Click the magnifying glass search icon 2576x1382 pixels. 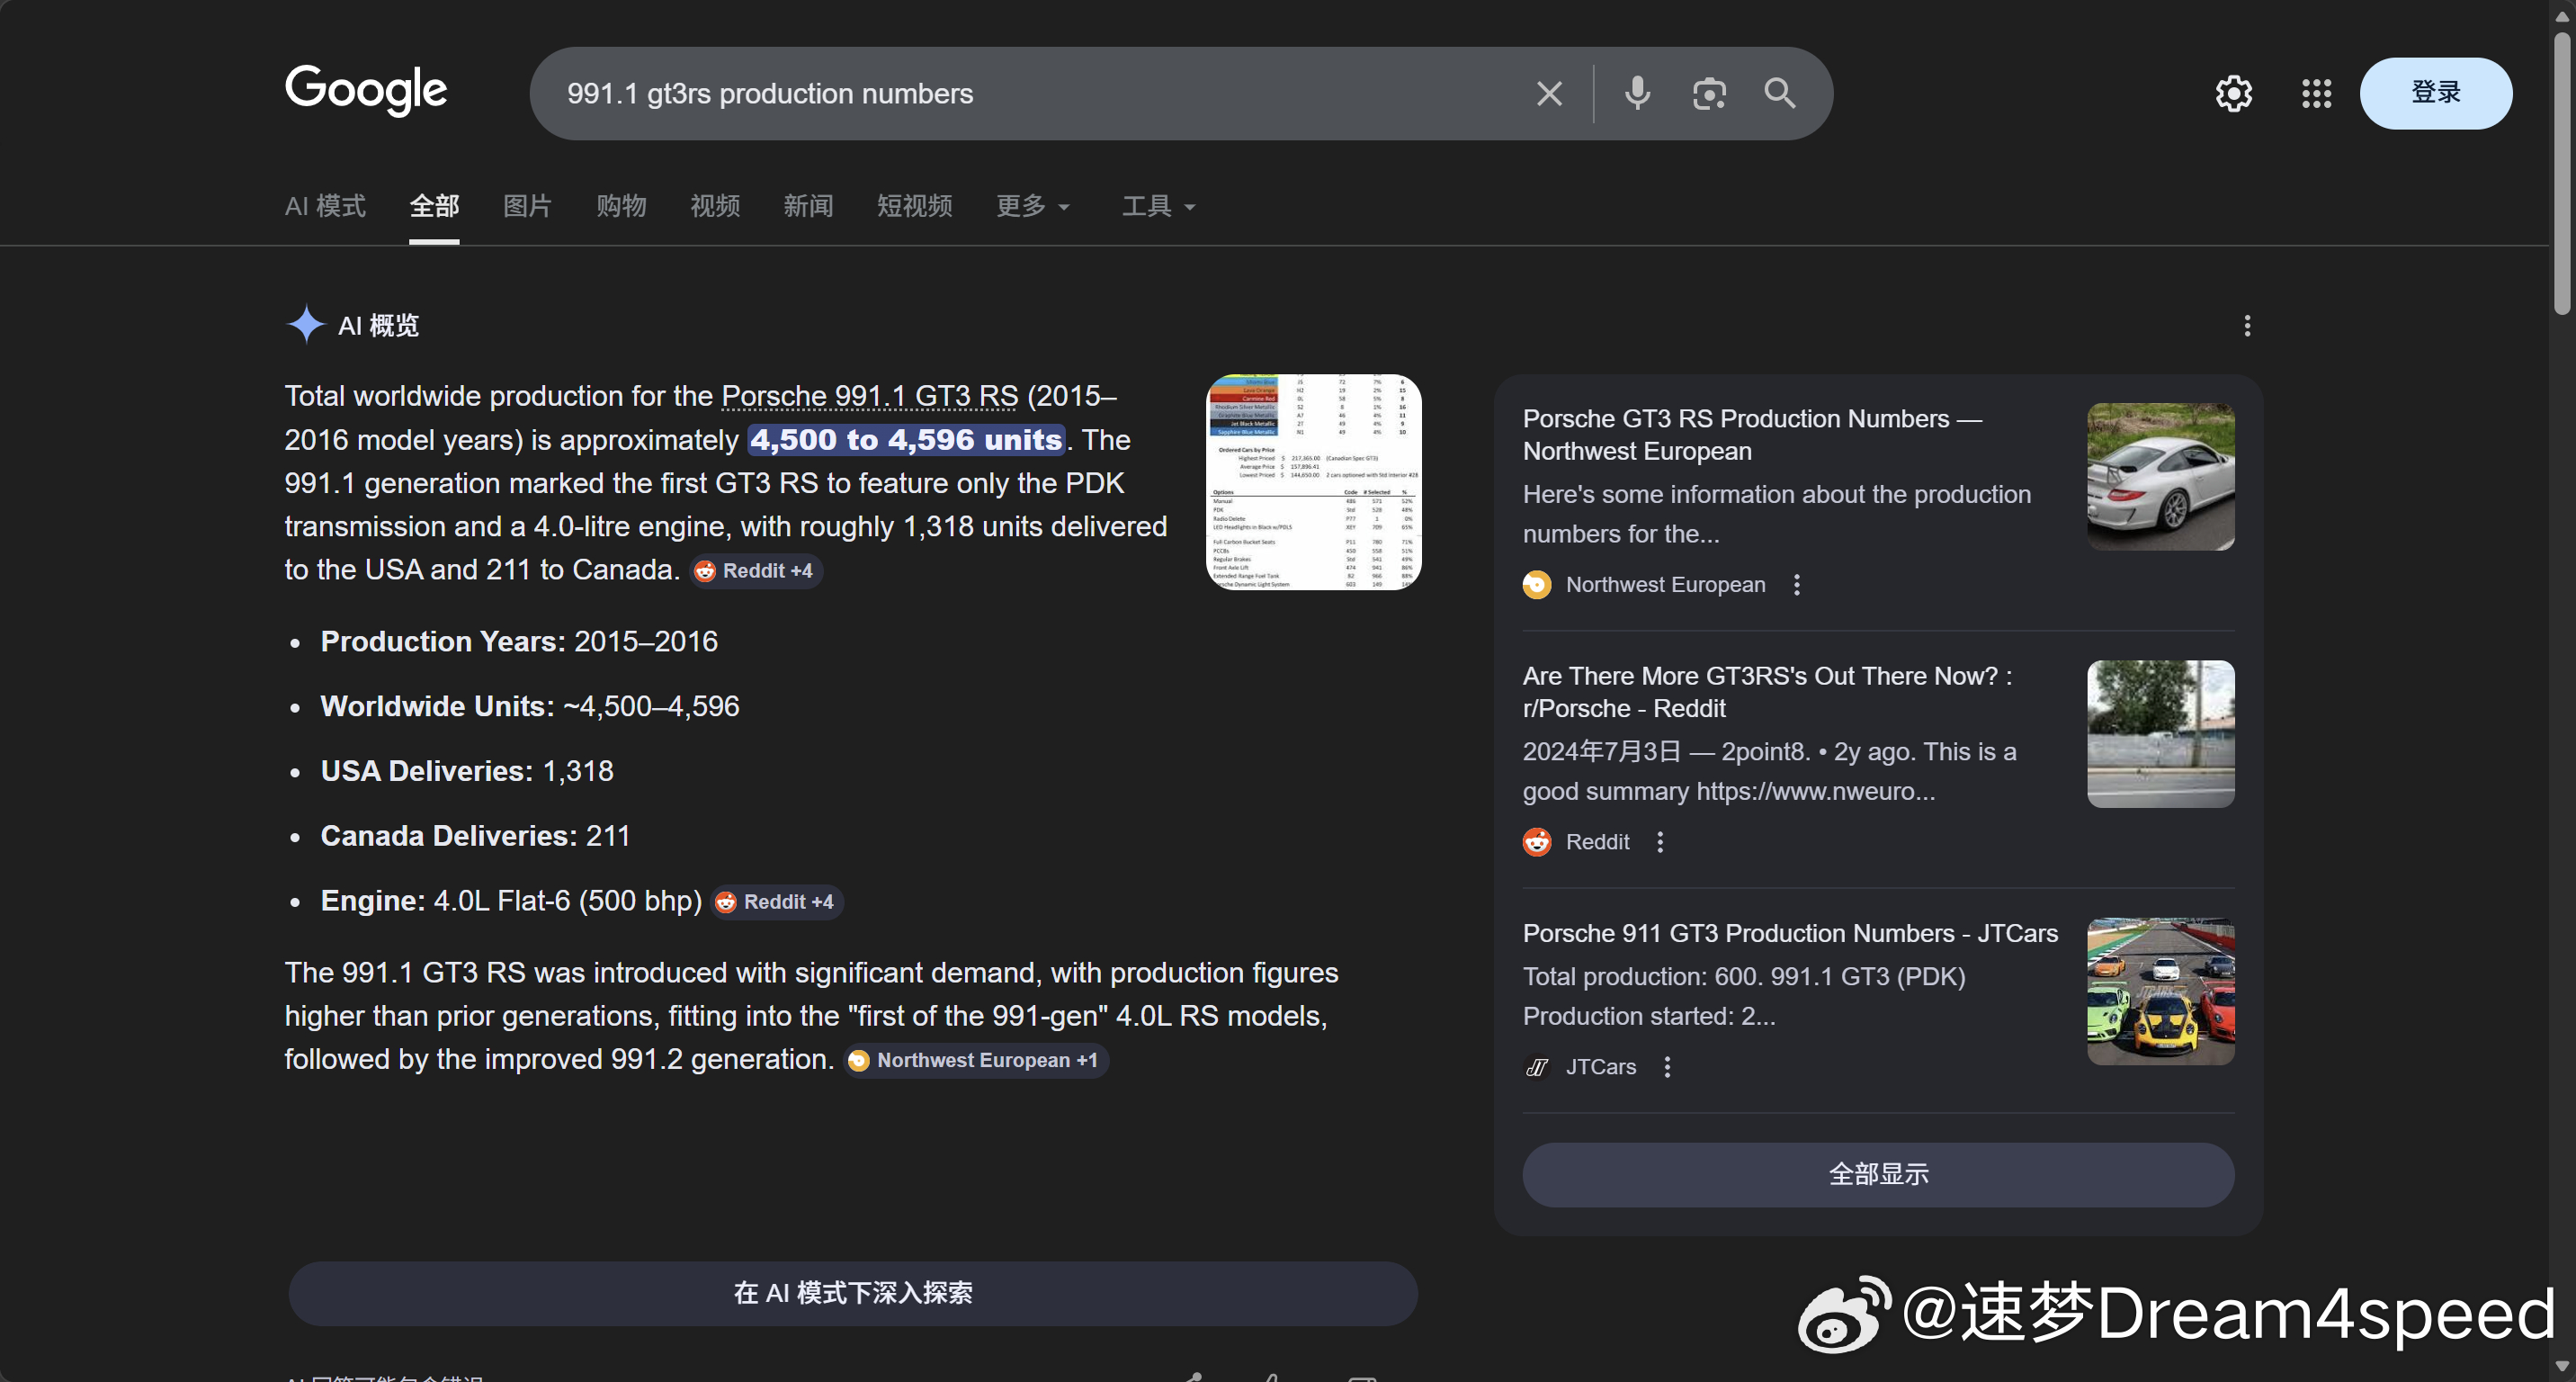[1780, 94]
